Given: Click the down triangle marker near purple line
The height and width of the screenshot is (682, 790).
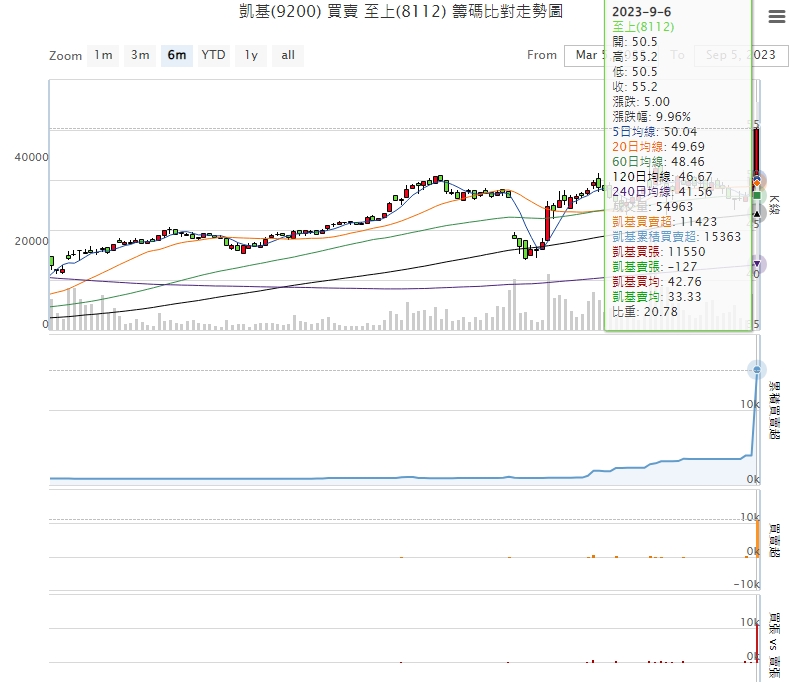Looking at the screenshot, I should (757, 265).
